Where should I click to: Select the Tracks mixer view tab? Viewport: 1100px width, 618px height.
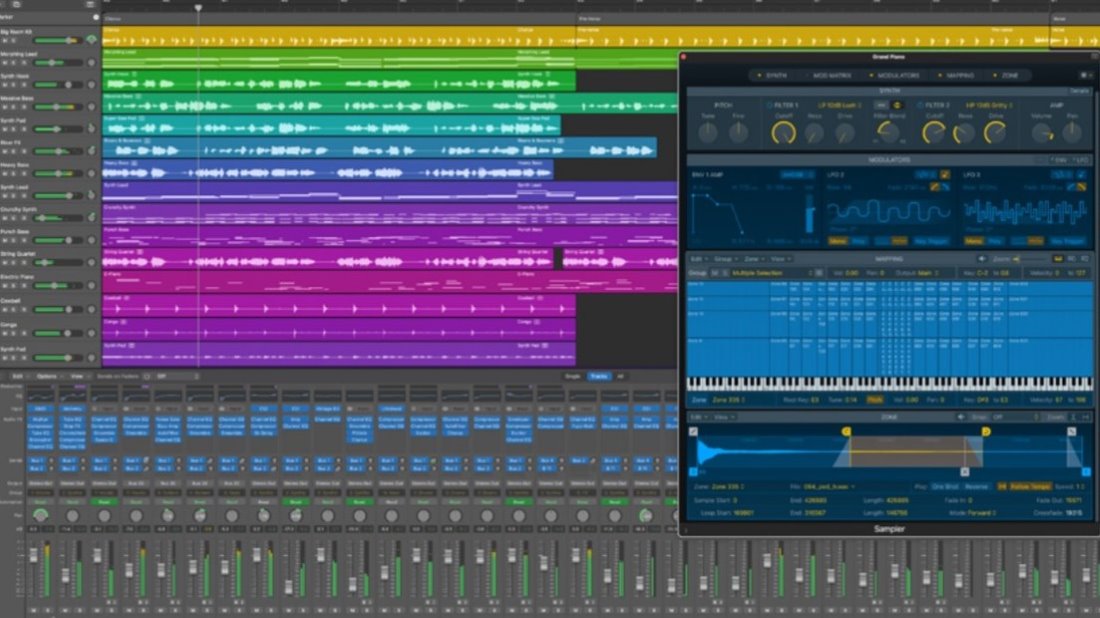point(598,376)
